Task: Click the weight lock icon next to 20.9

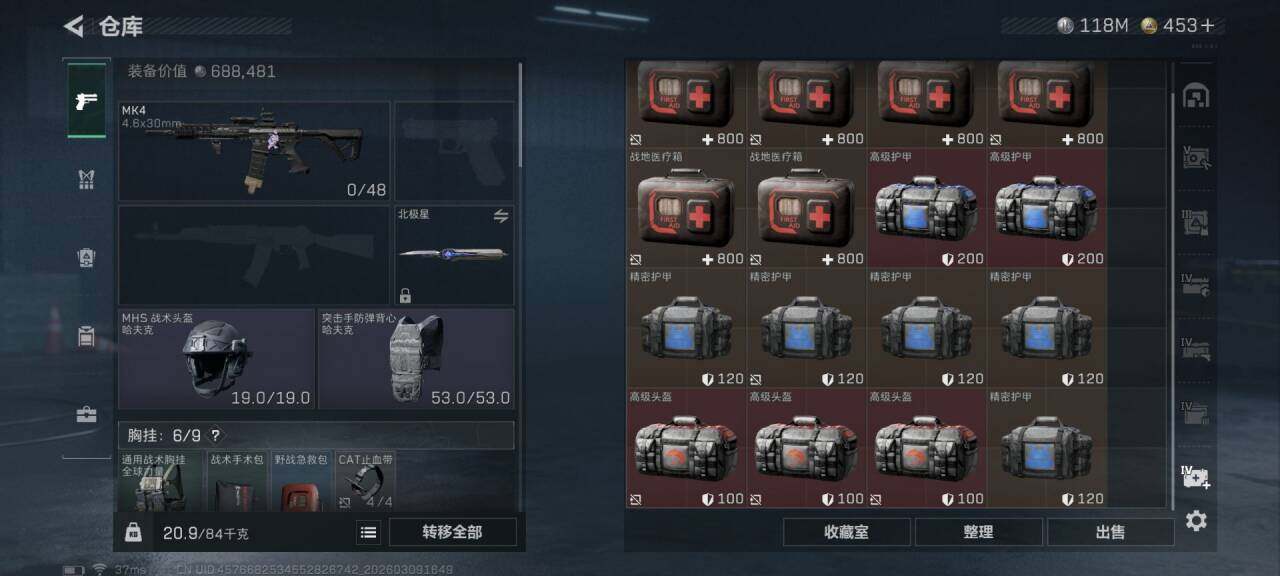Action: point(133,533)
